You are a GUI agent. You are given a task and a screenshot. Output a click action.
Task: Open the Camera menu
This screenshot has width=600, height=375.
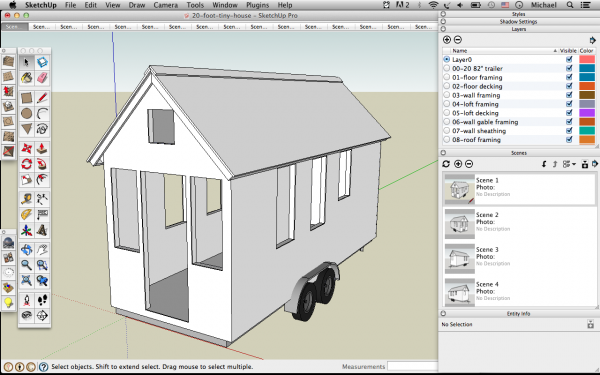click(x=165, y=5)
